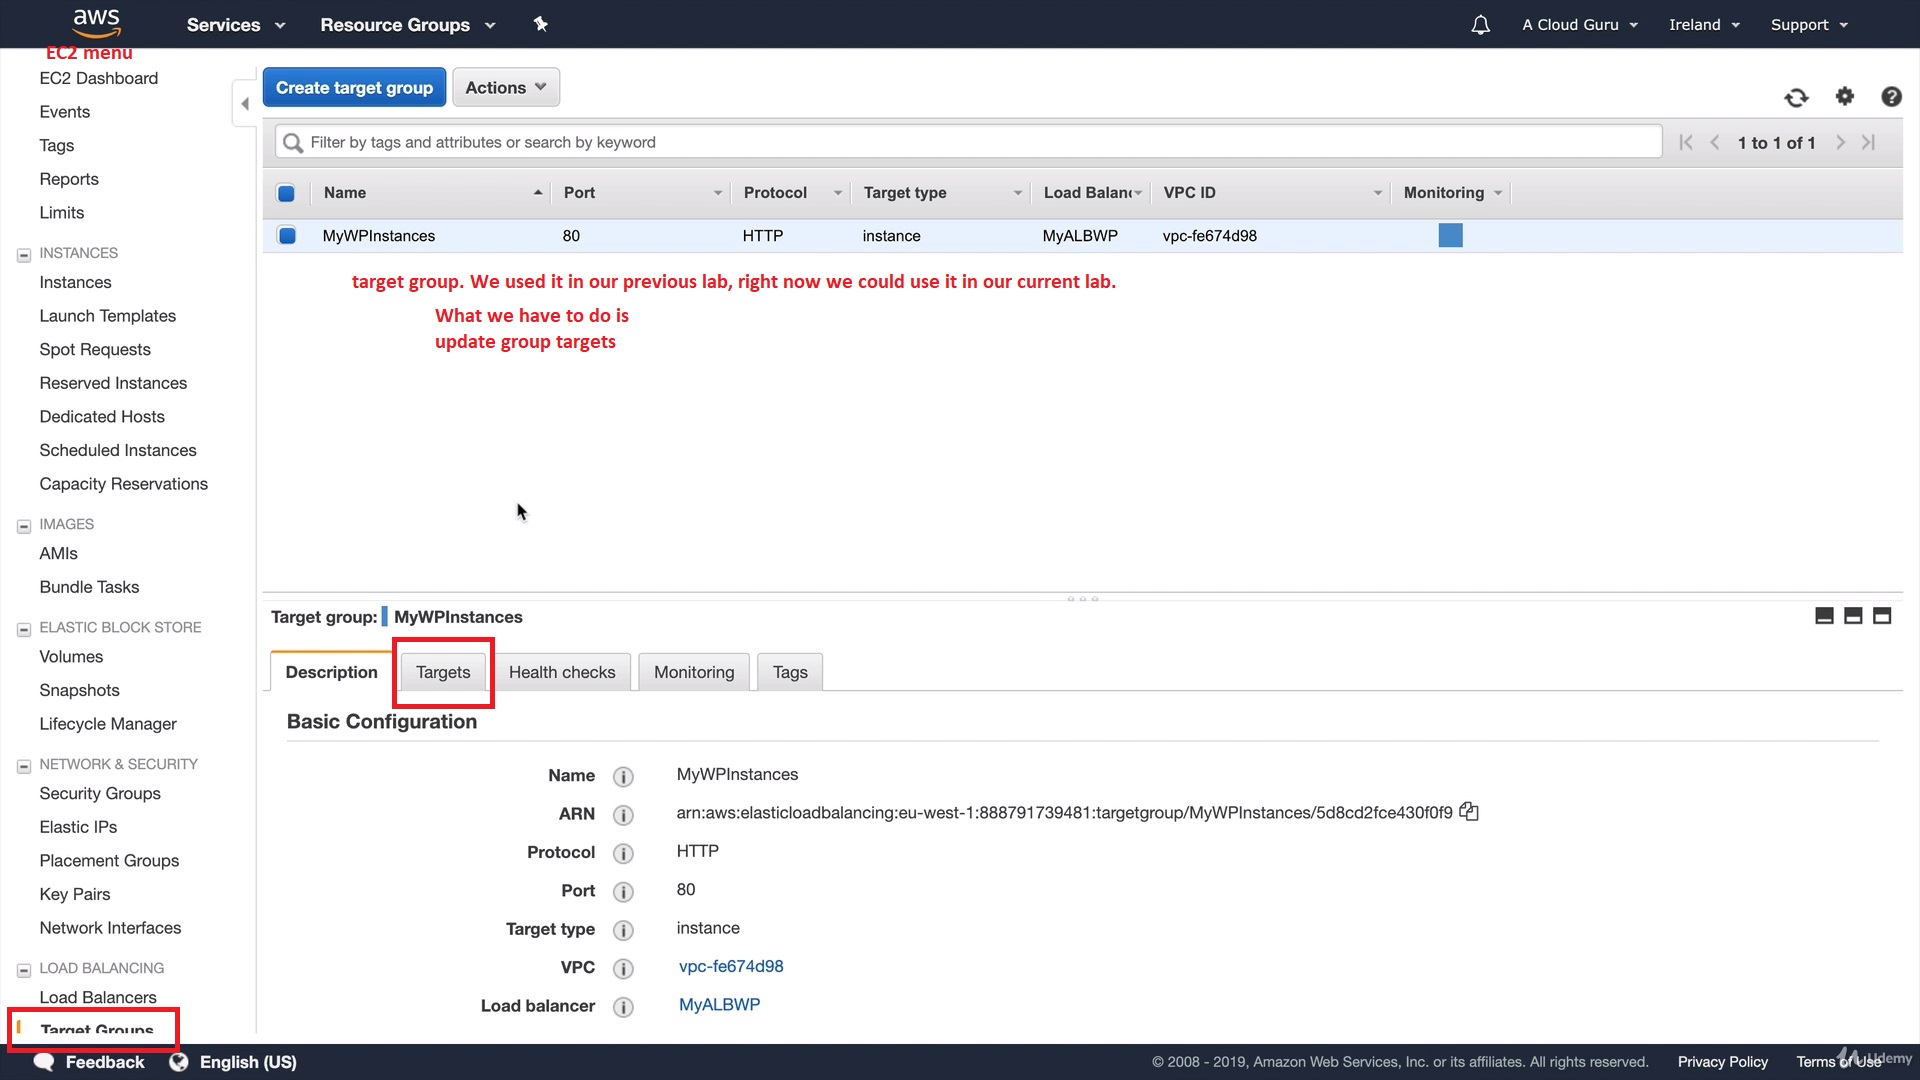Toggle the select-all checkbox in table header
Image resolution: width=1920 pixels, height=1080 pixels.
click(x=286, y=193)
